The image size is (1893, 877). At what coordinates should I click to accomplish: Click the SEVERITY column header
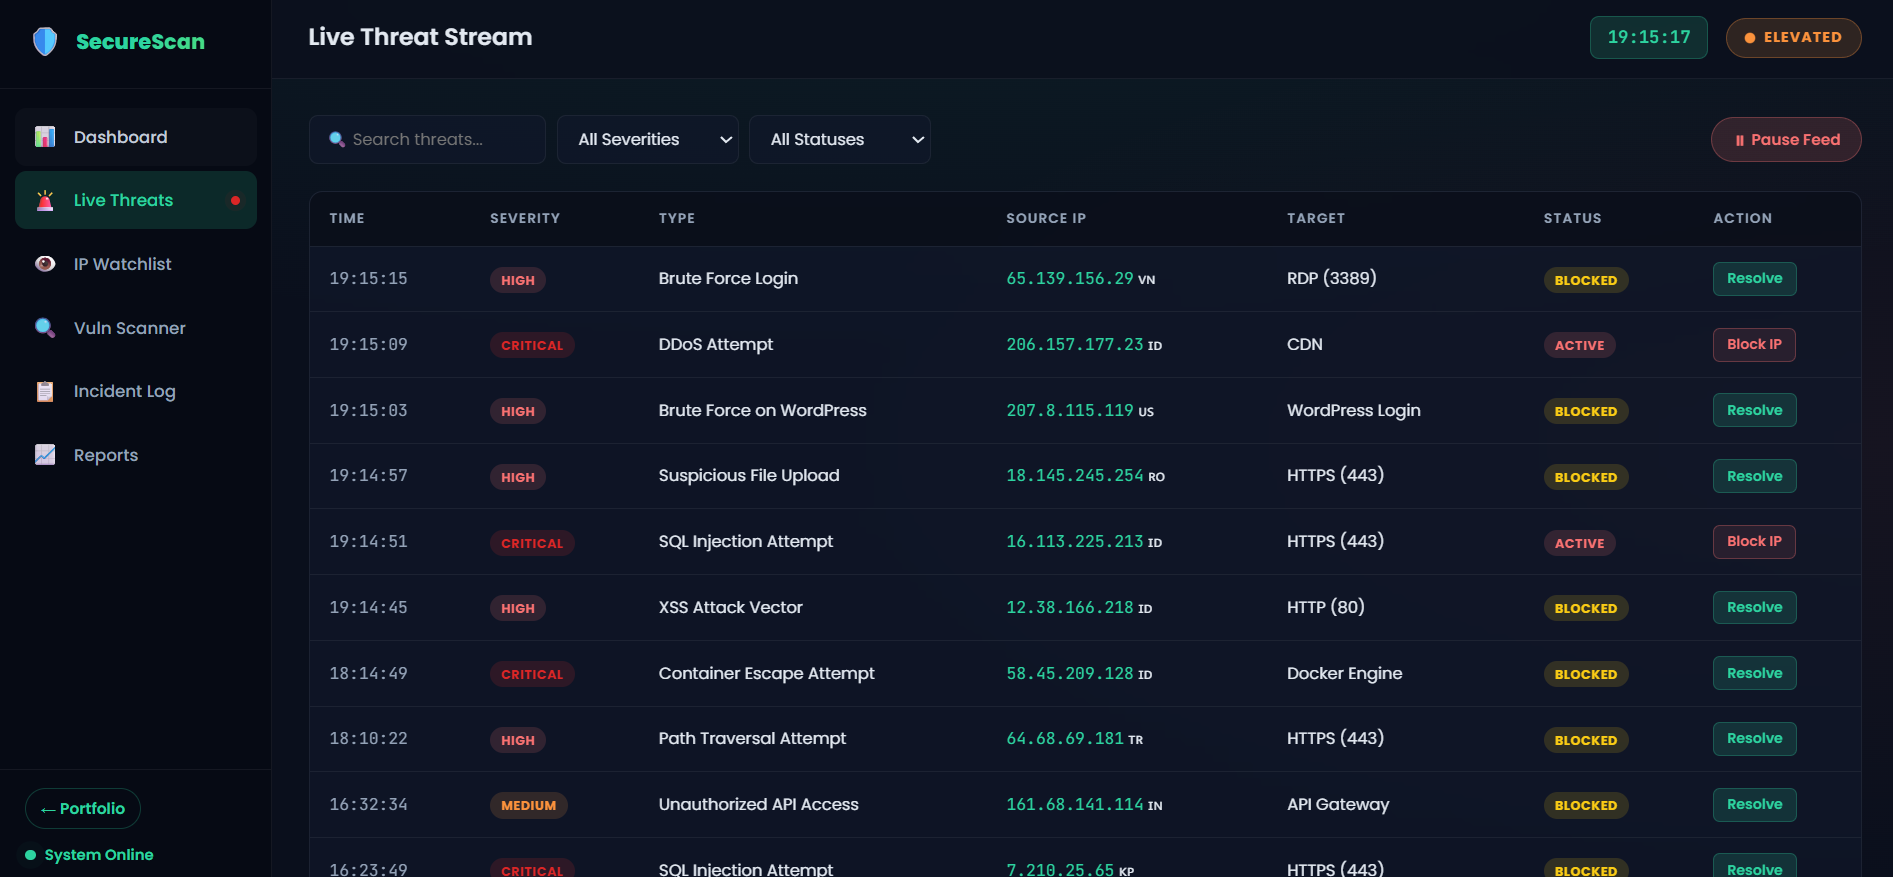click(525, 219)
